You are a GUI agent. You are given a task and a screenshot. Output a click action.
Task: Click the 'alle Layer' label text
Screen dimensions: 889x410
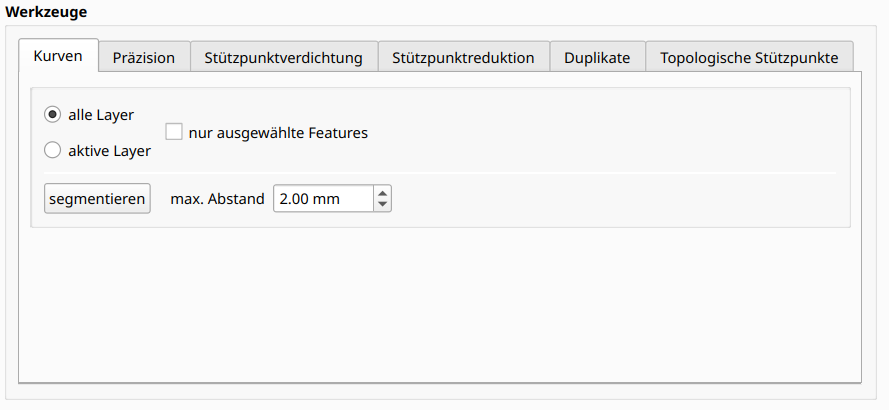point(101,115)
